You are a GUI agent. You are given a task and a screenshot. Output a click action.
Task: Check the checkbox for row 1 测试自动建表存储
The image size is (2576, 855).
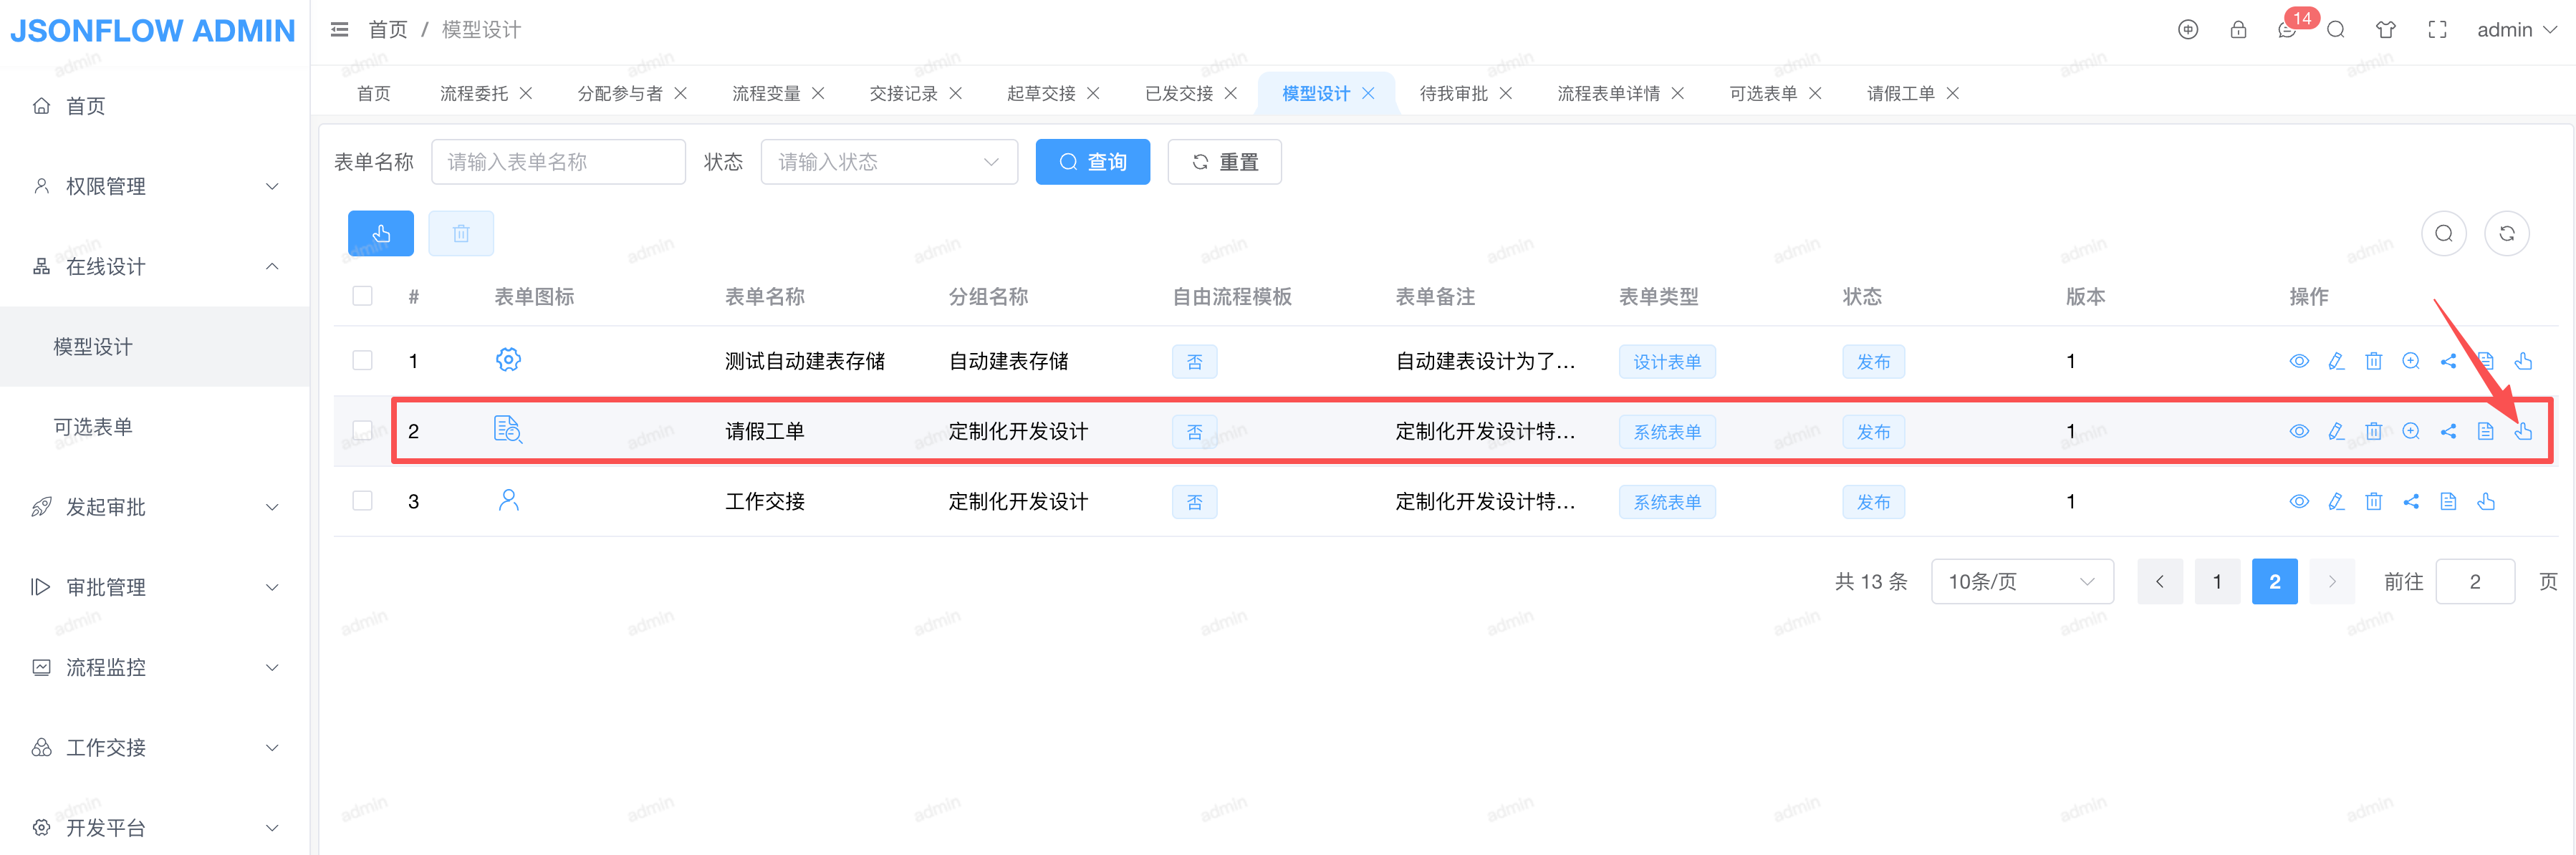point(362,360)
